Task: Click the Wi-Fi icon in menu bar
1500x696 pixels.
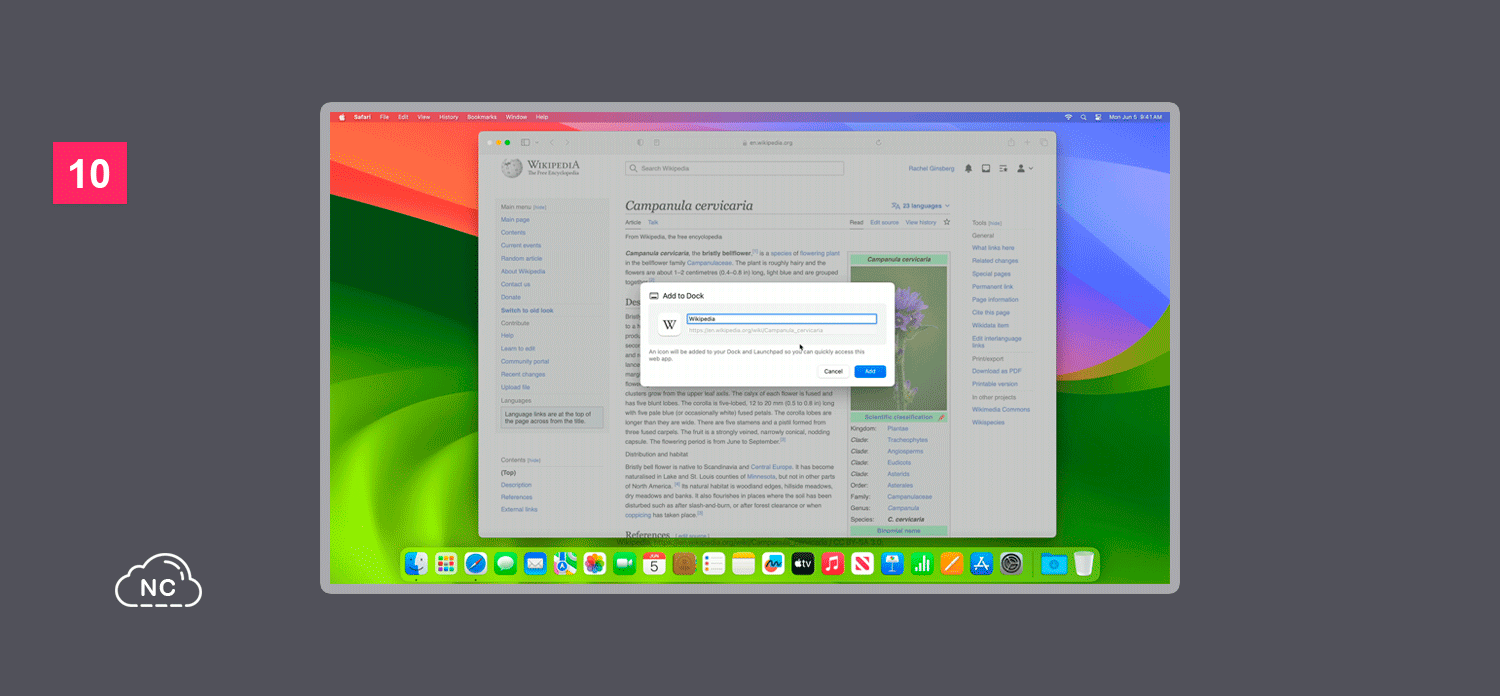Action: pos(1068,117)
